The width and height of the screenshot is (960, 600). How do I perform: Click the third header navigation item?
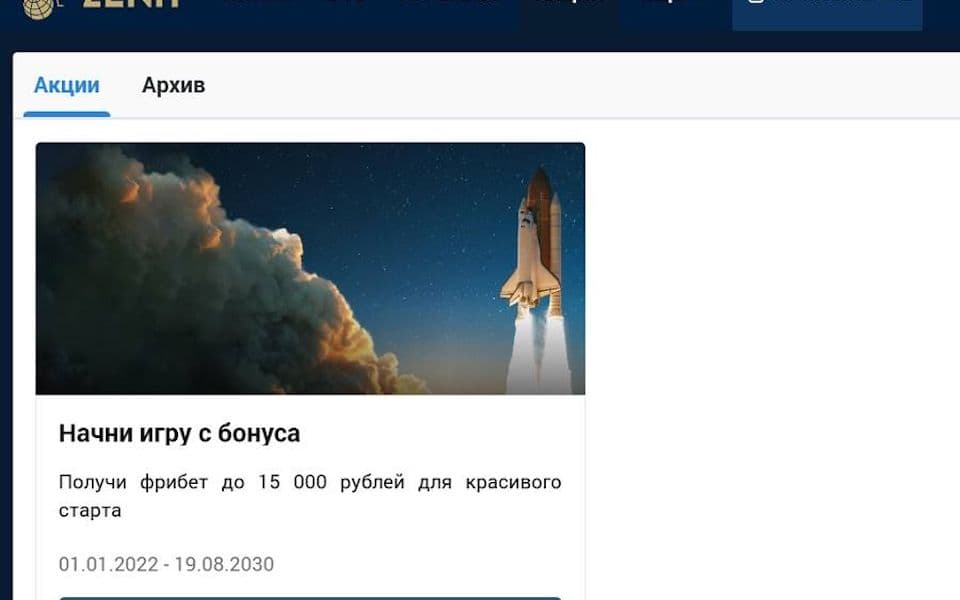(452, 5)
